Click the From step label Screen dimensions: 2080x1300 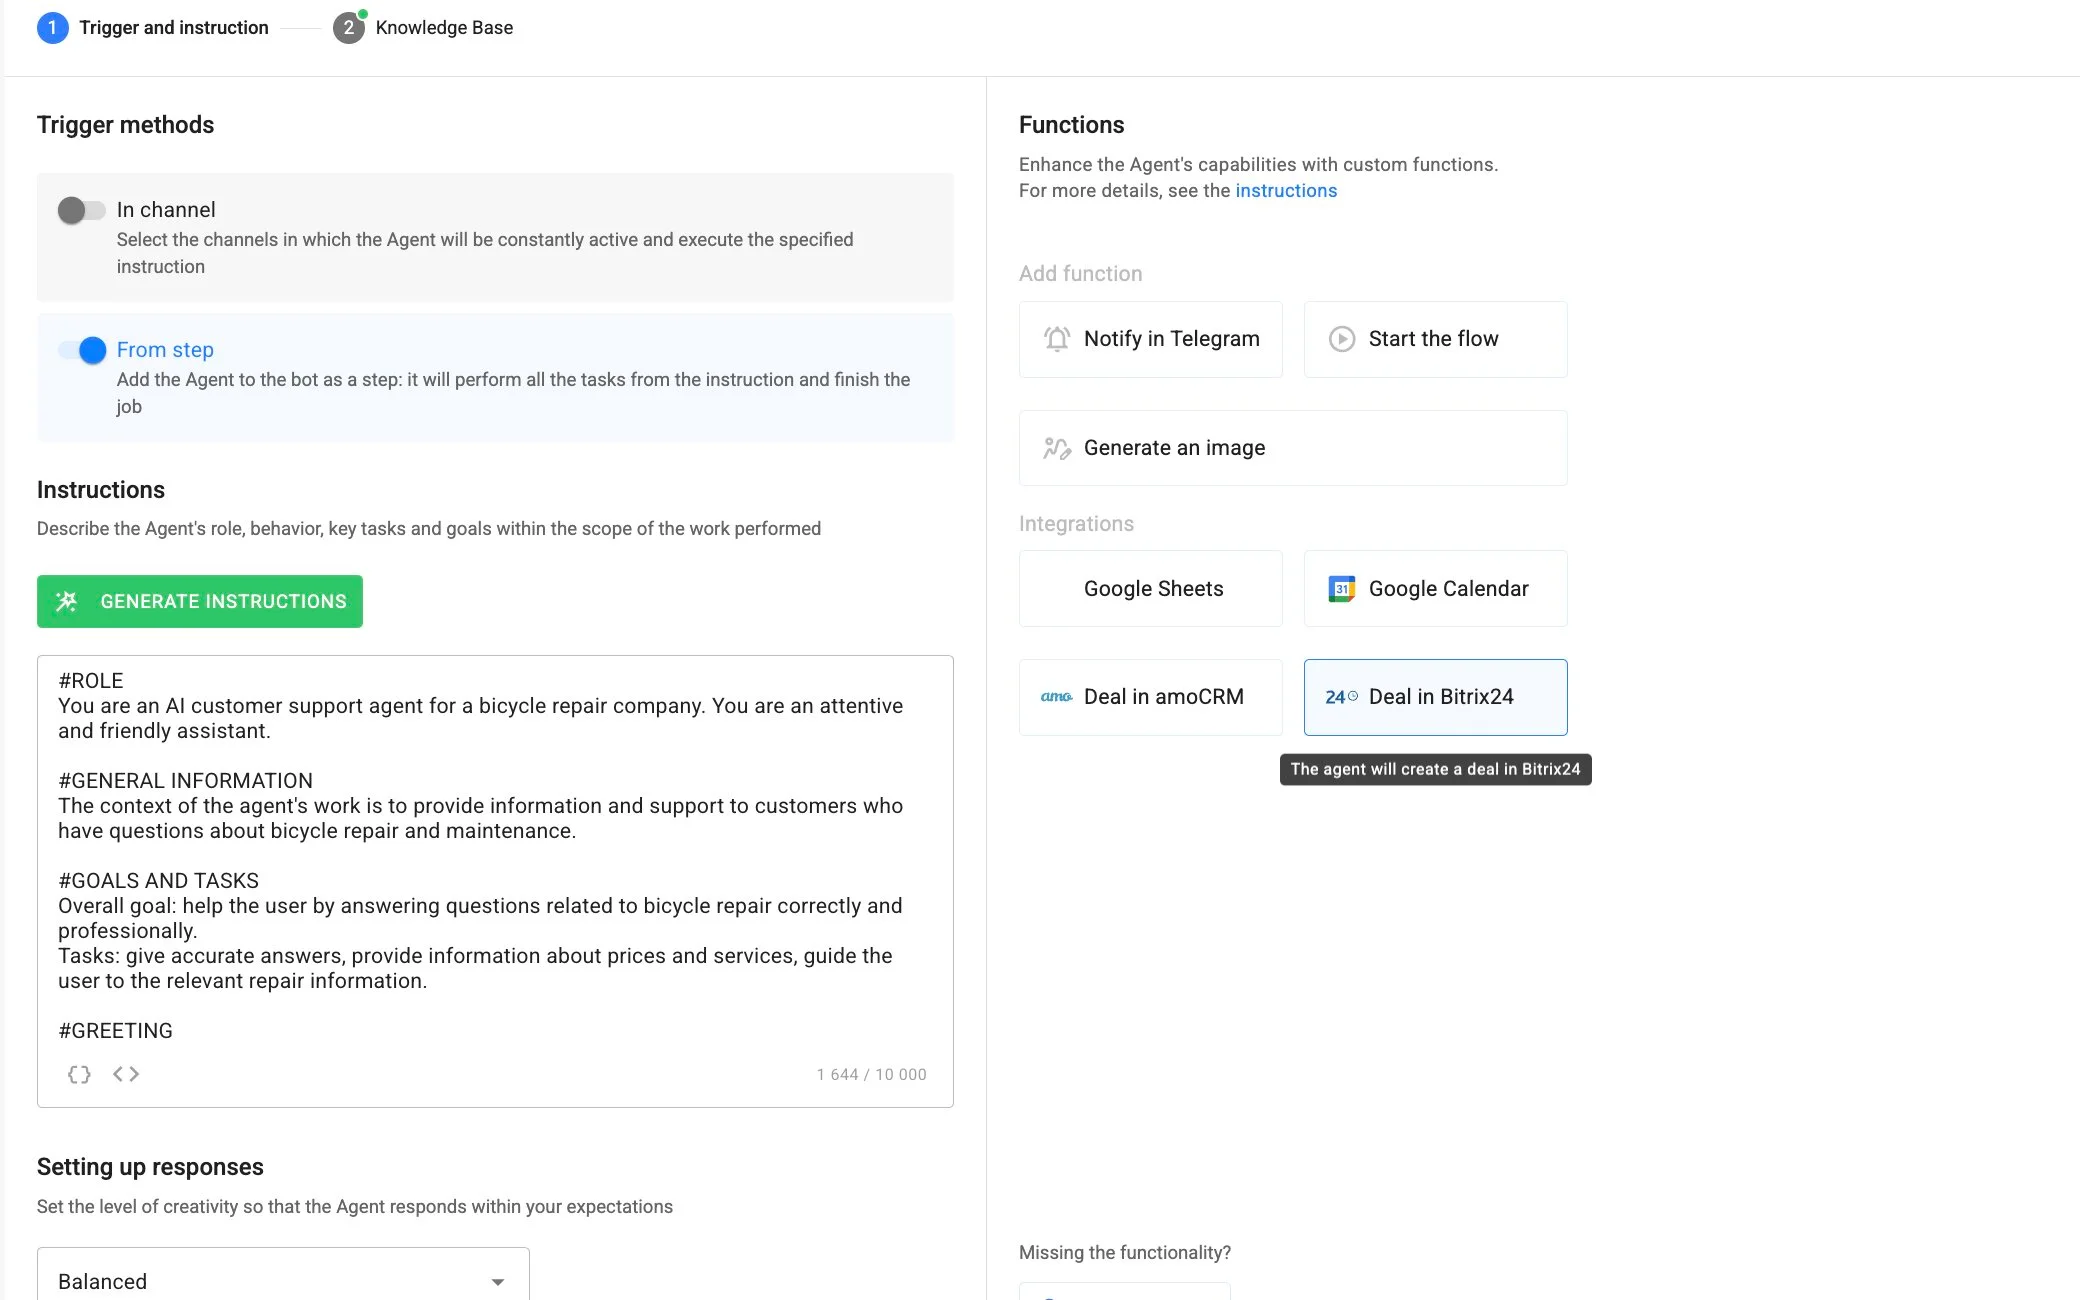[165, 350]
